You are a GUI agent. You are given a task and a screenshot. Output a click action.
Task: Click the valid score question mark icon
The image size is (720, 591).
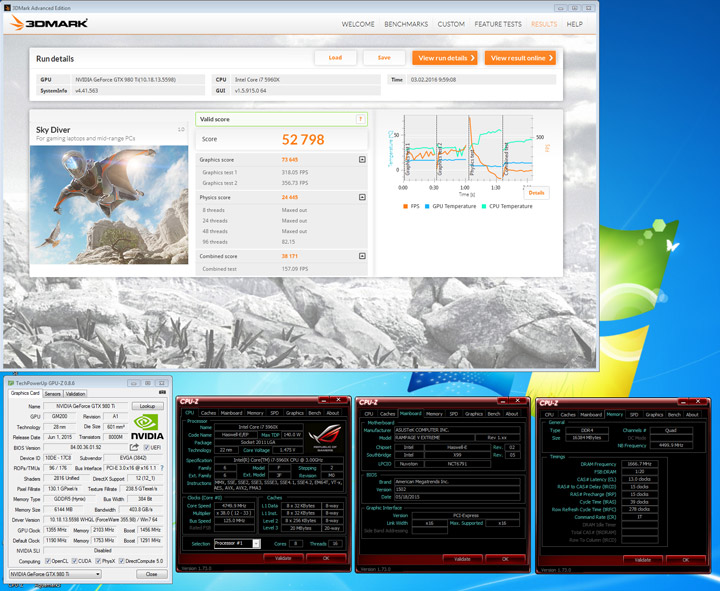click(360, 119)
